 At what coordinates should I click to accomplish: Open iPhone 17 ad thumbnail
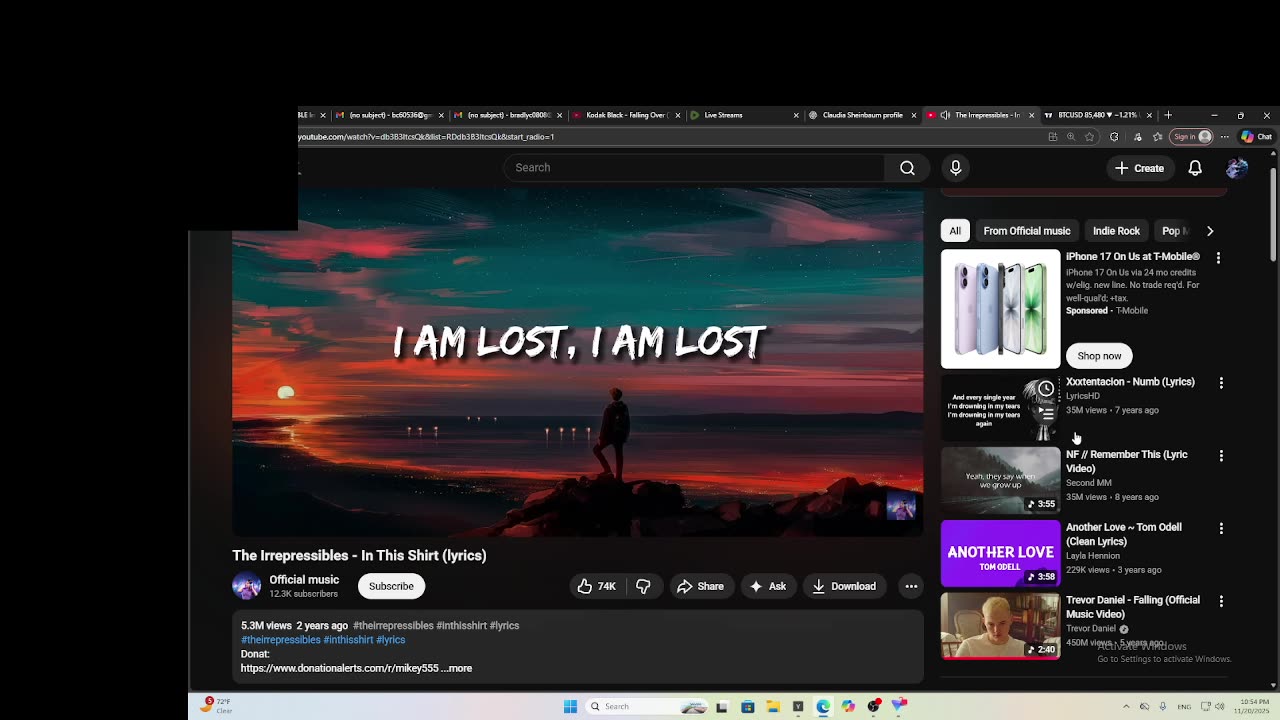(1000, 309)
